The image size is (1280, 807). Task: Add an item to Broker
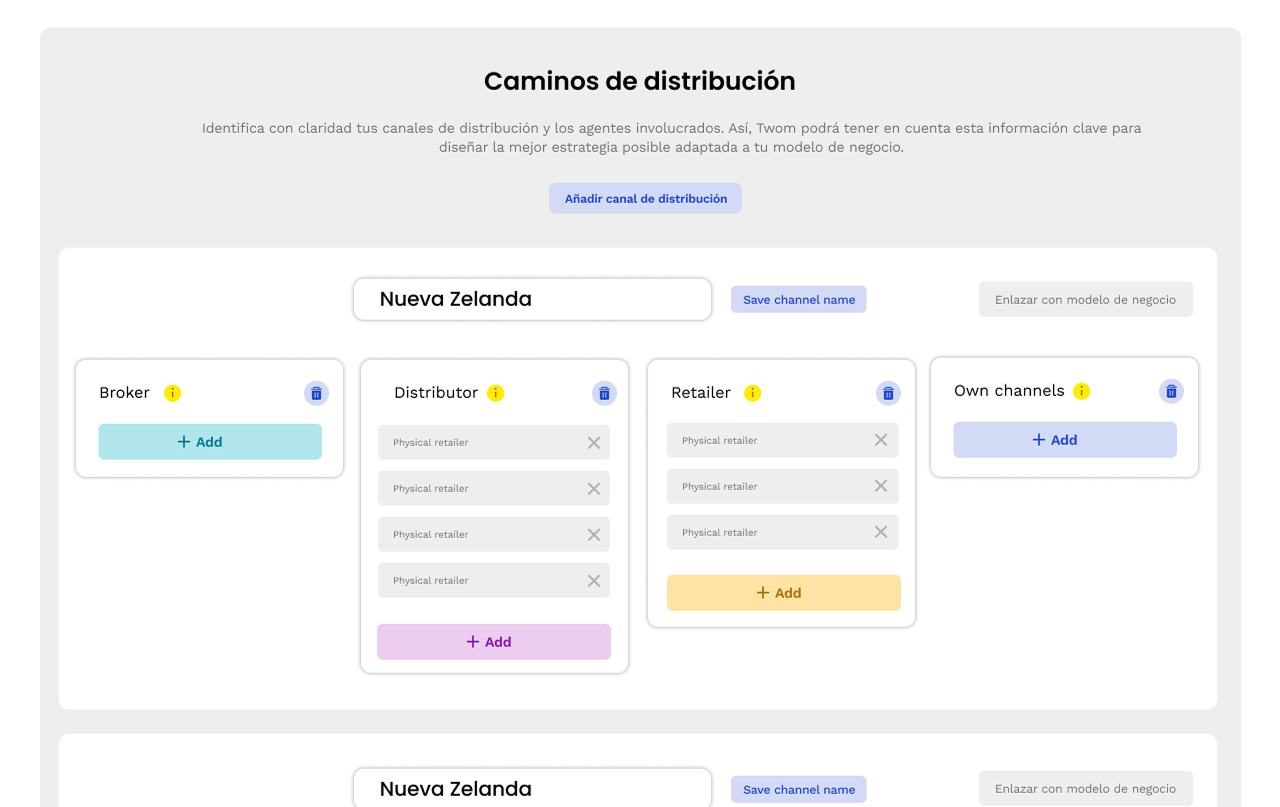pyautogui.click(x=210, y=442)
